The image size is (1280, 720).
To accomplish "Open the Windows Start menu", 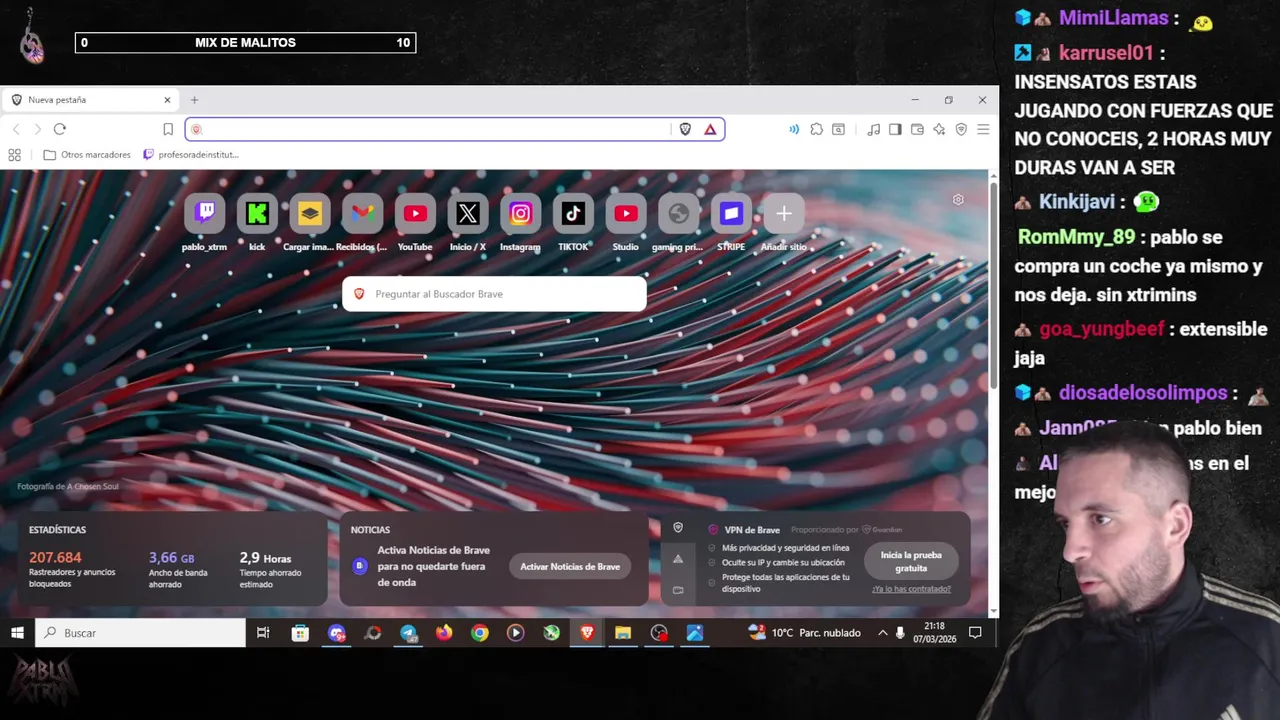I will point(17,633).
